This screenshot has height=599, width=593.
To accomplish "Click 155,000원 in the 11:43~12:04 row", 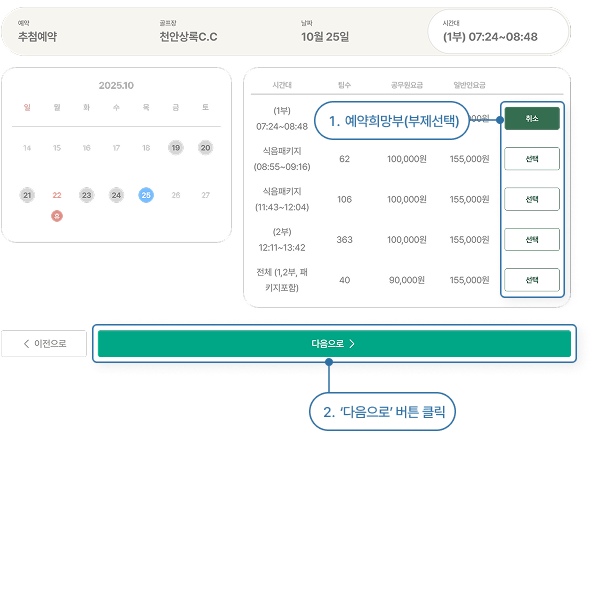I will tap(470, 199).
